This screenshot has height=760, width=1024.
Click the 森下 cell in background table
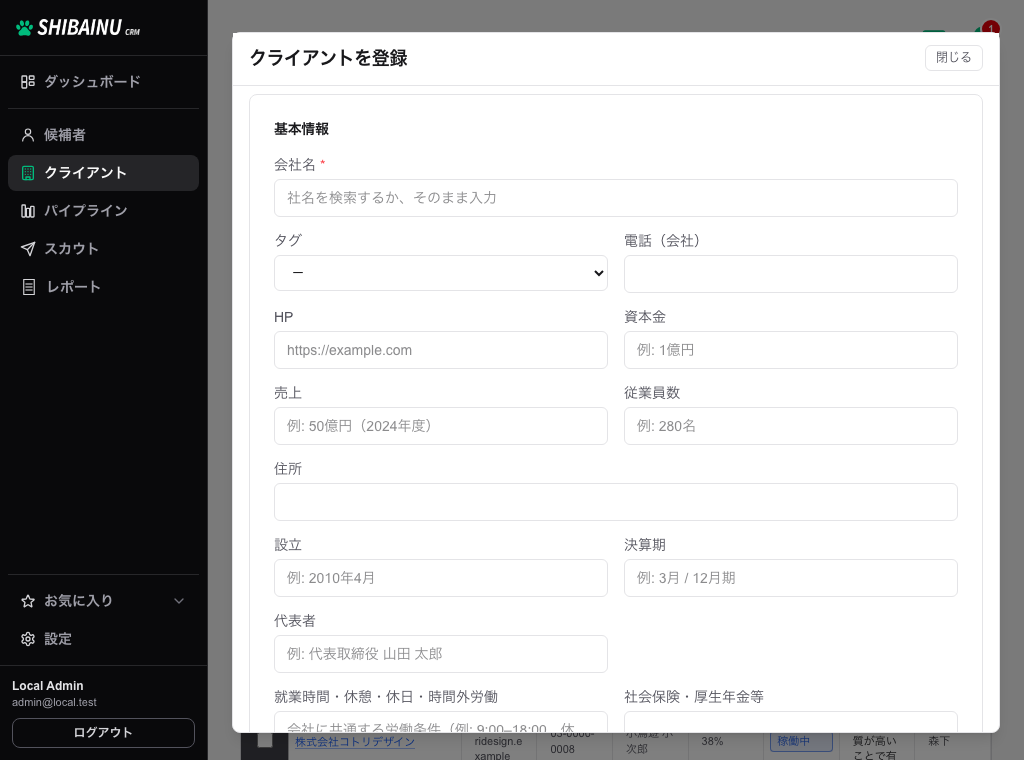point(938,741)
